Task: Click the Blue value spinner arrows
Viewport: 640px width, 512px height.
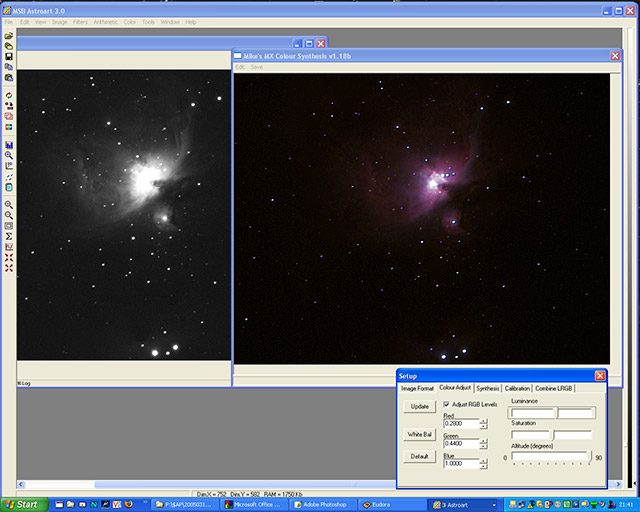Action: tap(484, 463)
